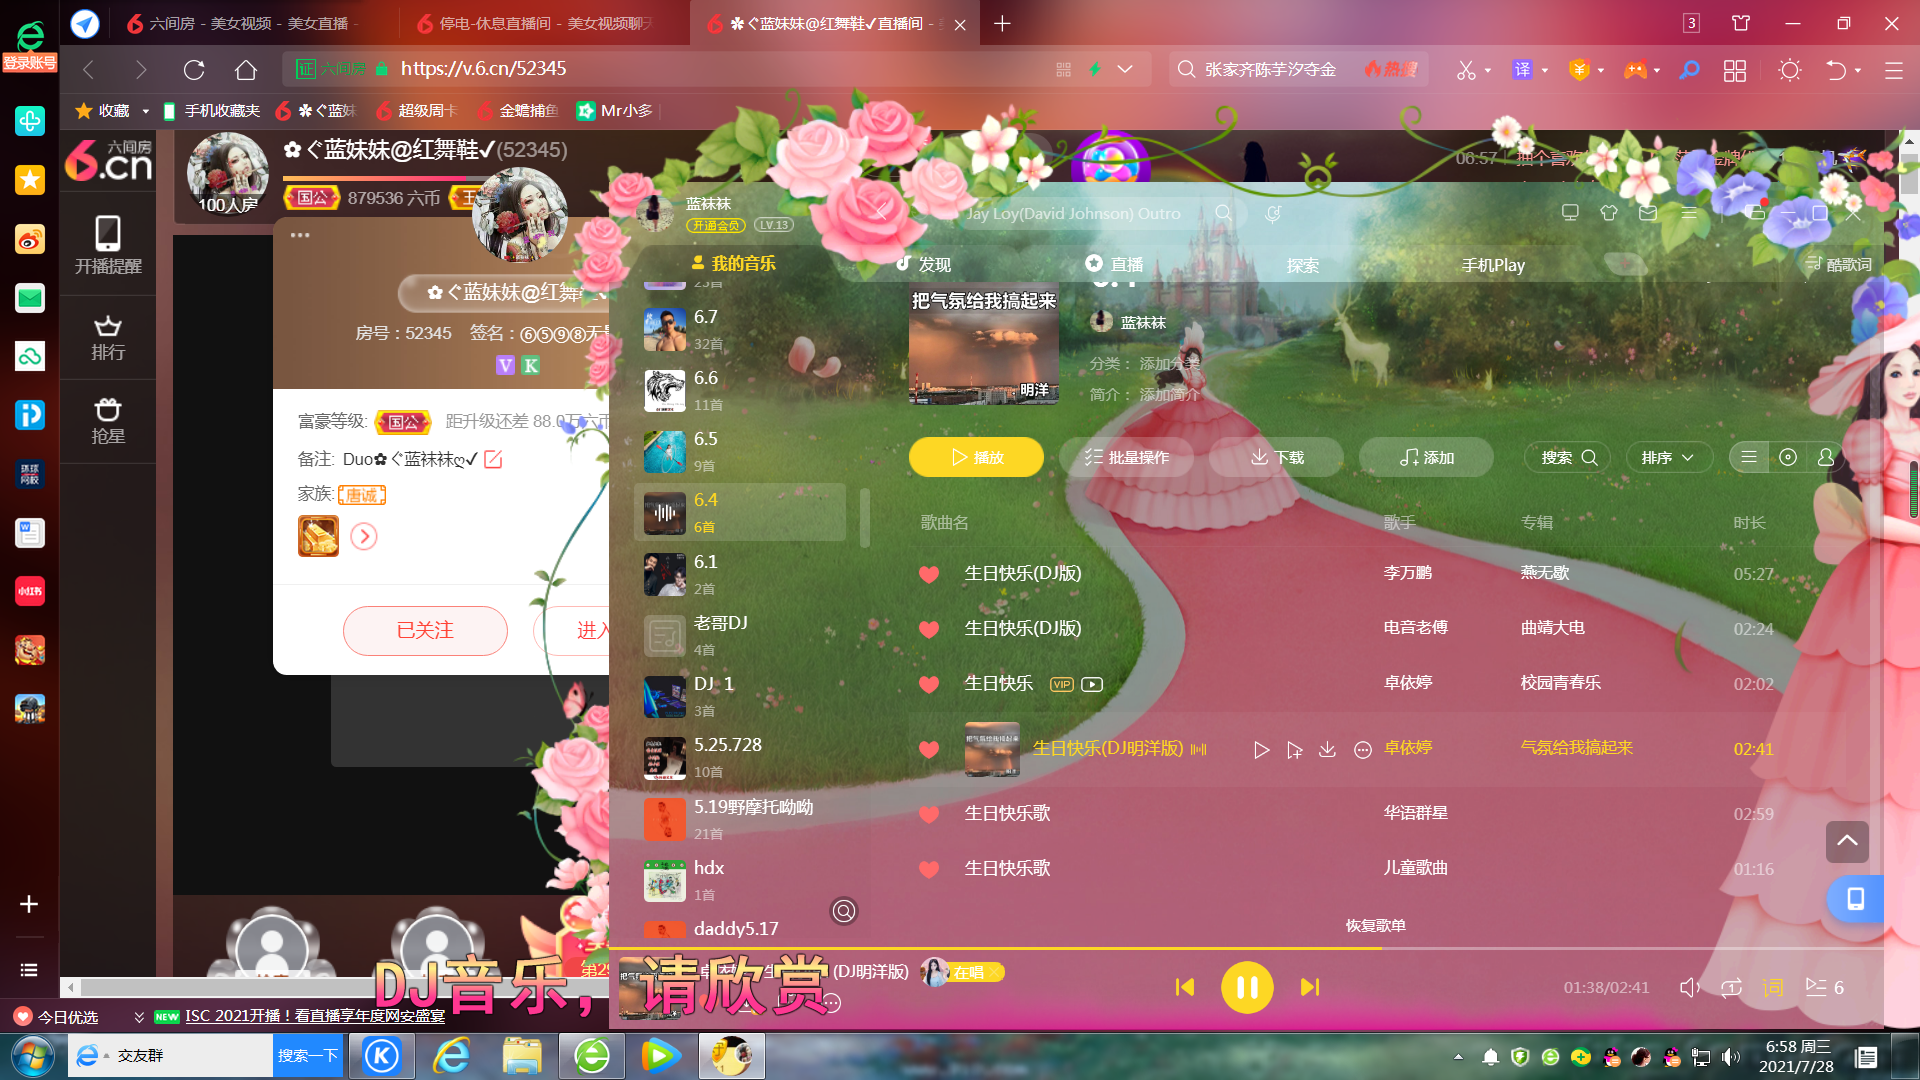Toggle the repeat-one loop mode icon
The image size is (1920, 1080).
coord(1731,987)
